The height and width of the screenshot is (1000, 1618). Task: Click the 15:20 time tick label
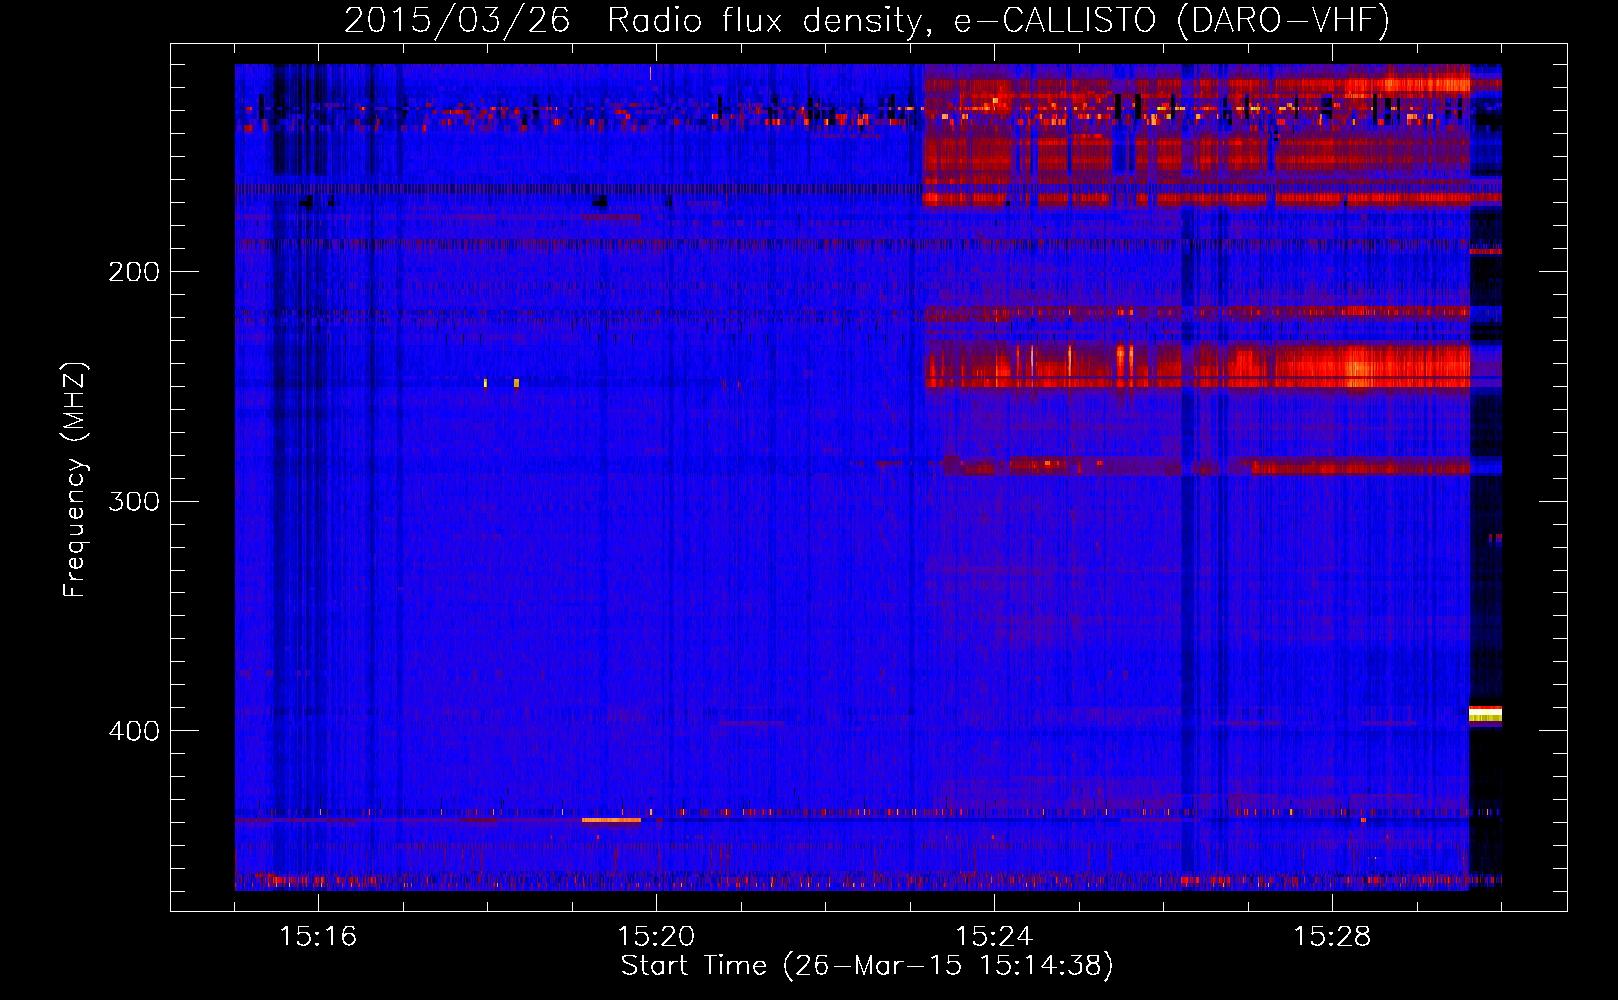point(656,937)
